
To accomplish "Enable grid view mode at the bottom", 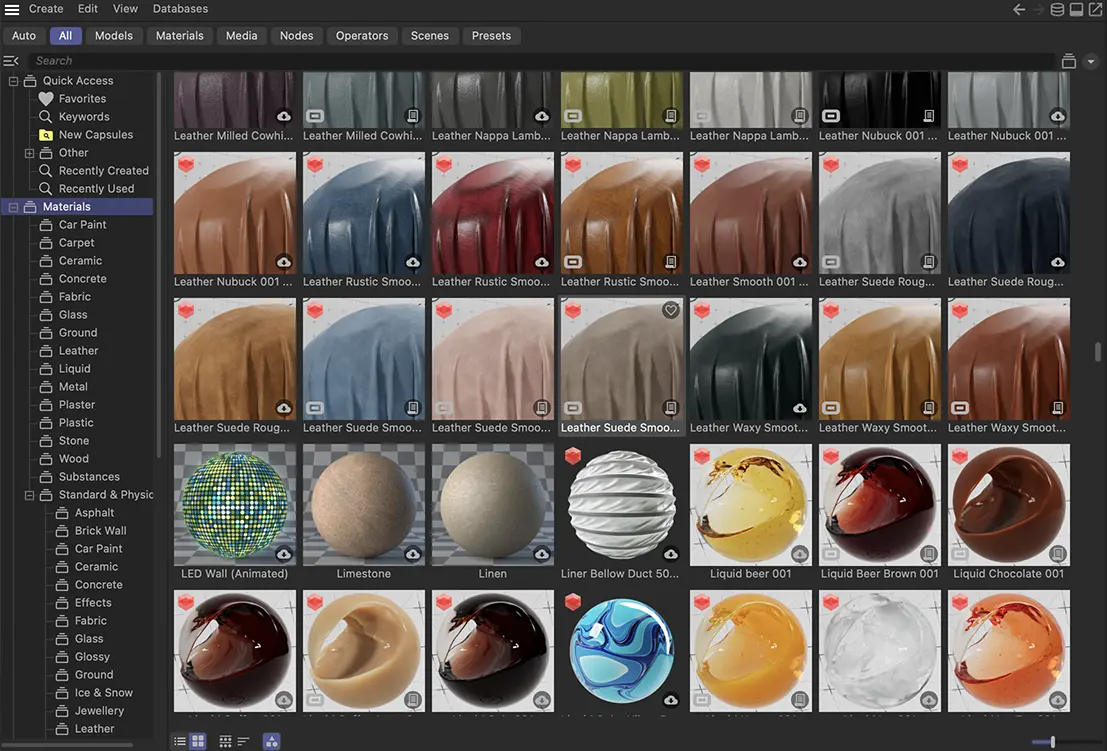I will point(197,741).
